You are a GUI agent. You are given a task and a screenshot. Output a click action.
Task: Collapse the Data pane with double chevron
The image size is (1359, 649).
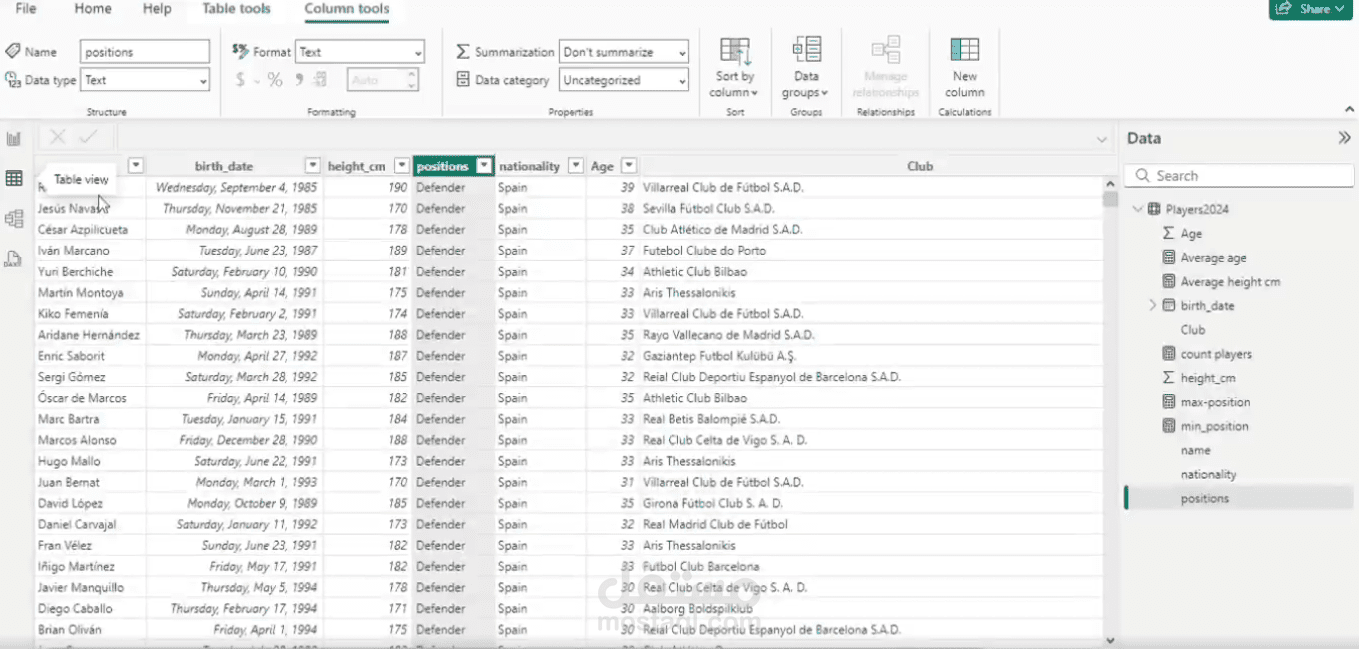1344,138
